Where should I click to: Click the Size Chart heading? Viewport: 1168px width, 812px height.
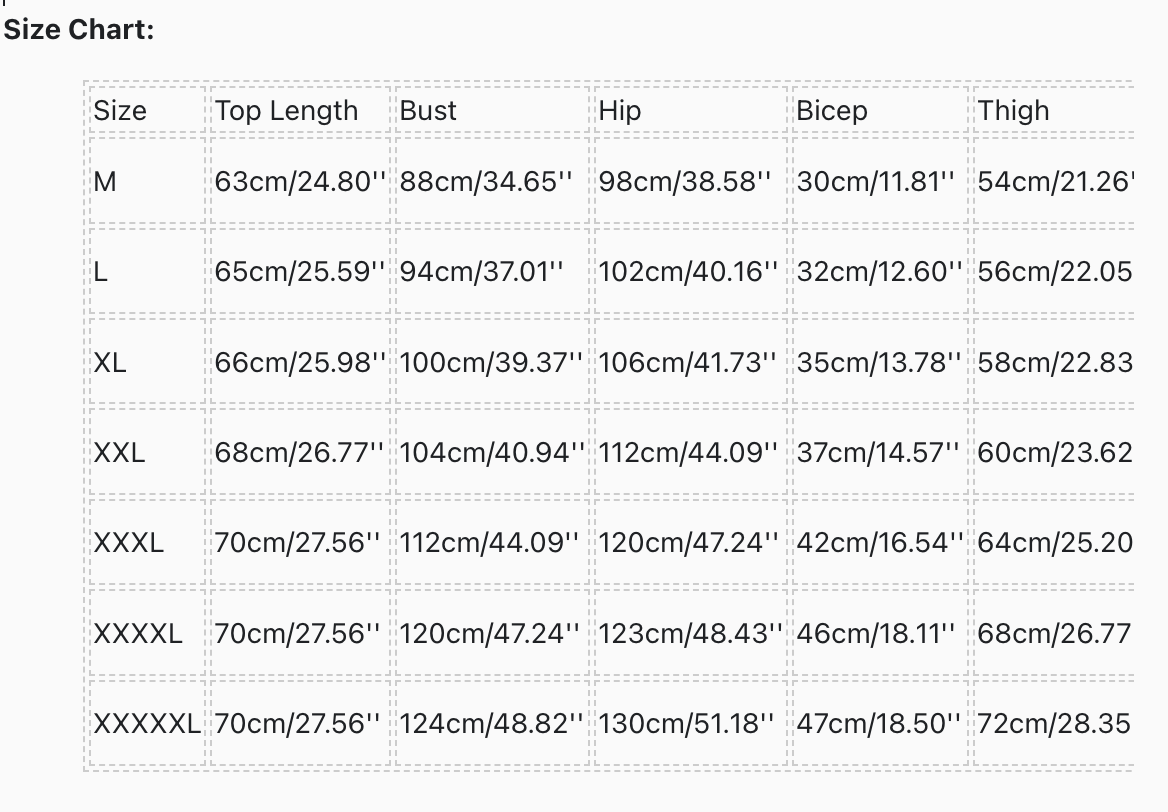(x=79, y=30)
